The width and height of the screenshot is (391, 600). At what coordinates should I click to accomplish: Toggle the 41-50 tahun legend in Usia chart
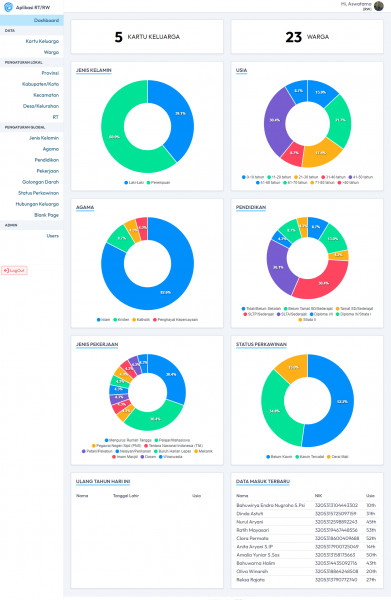pyautogui.click(x=361, y=177)
